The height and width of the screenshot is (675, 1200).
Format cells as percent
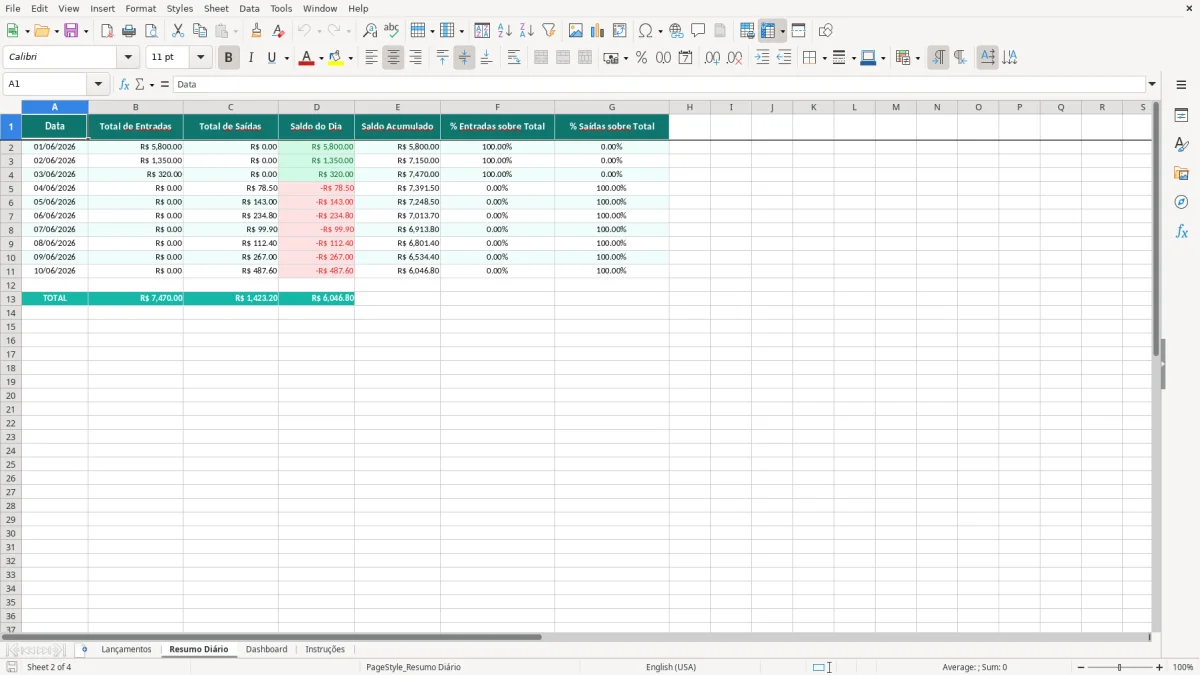tap(641, 58)
